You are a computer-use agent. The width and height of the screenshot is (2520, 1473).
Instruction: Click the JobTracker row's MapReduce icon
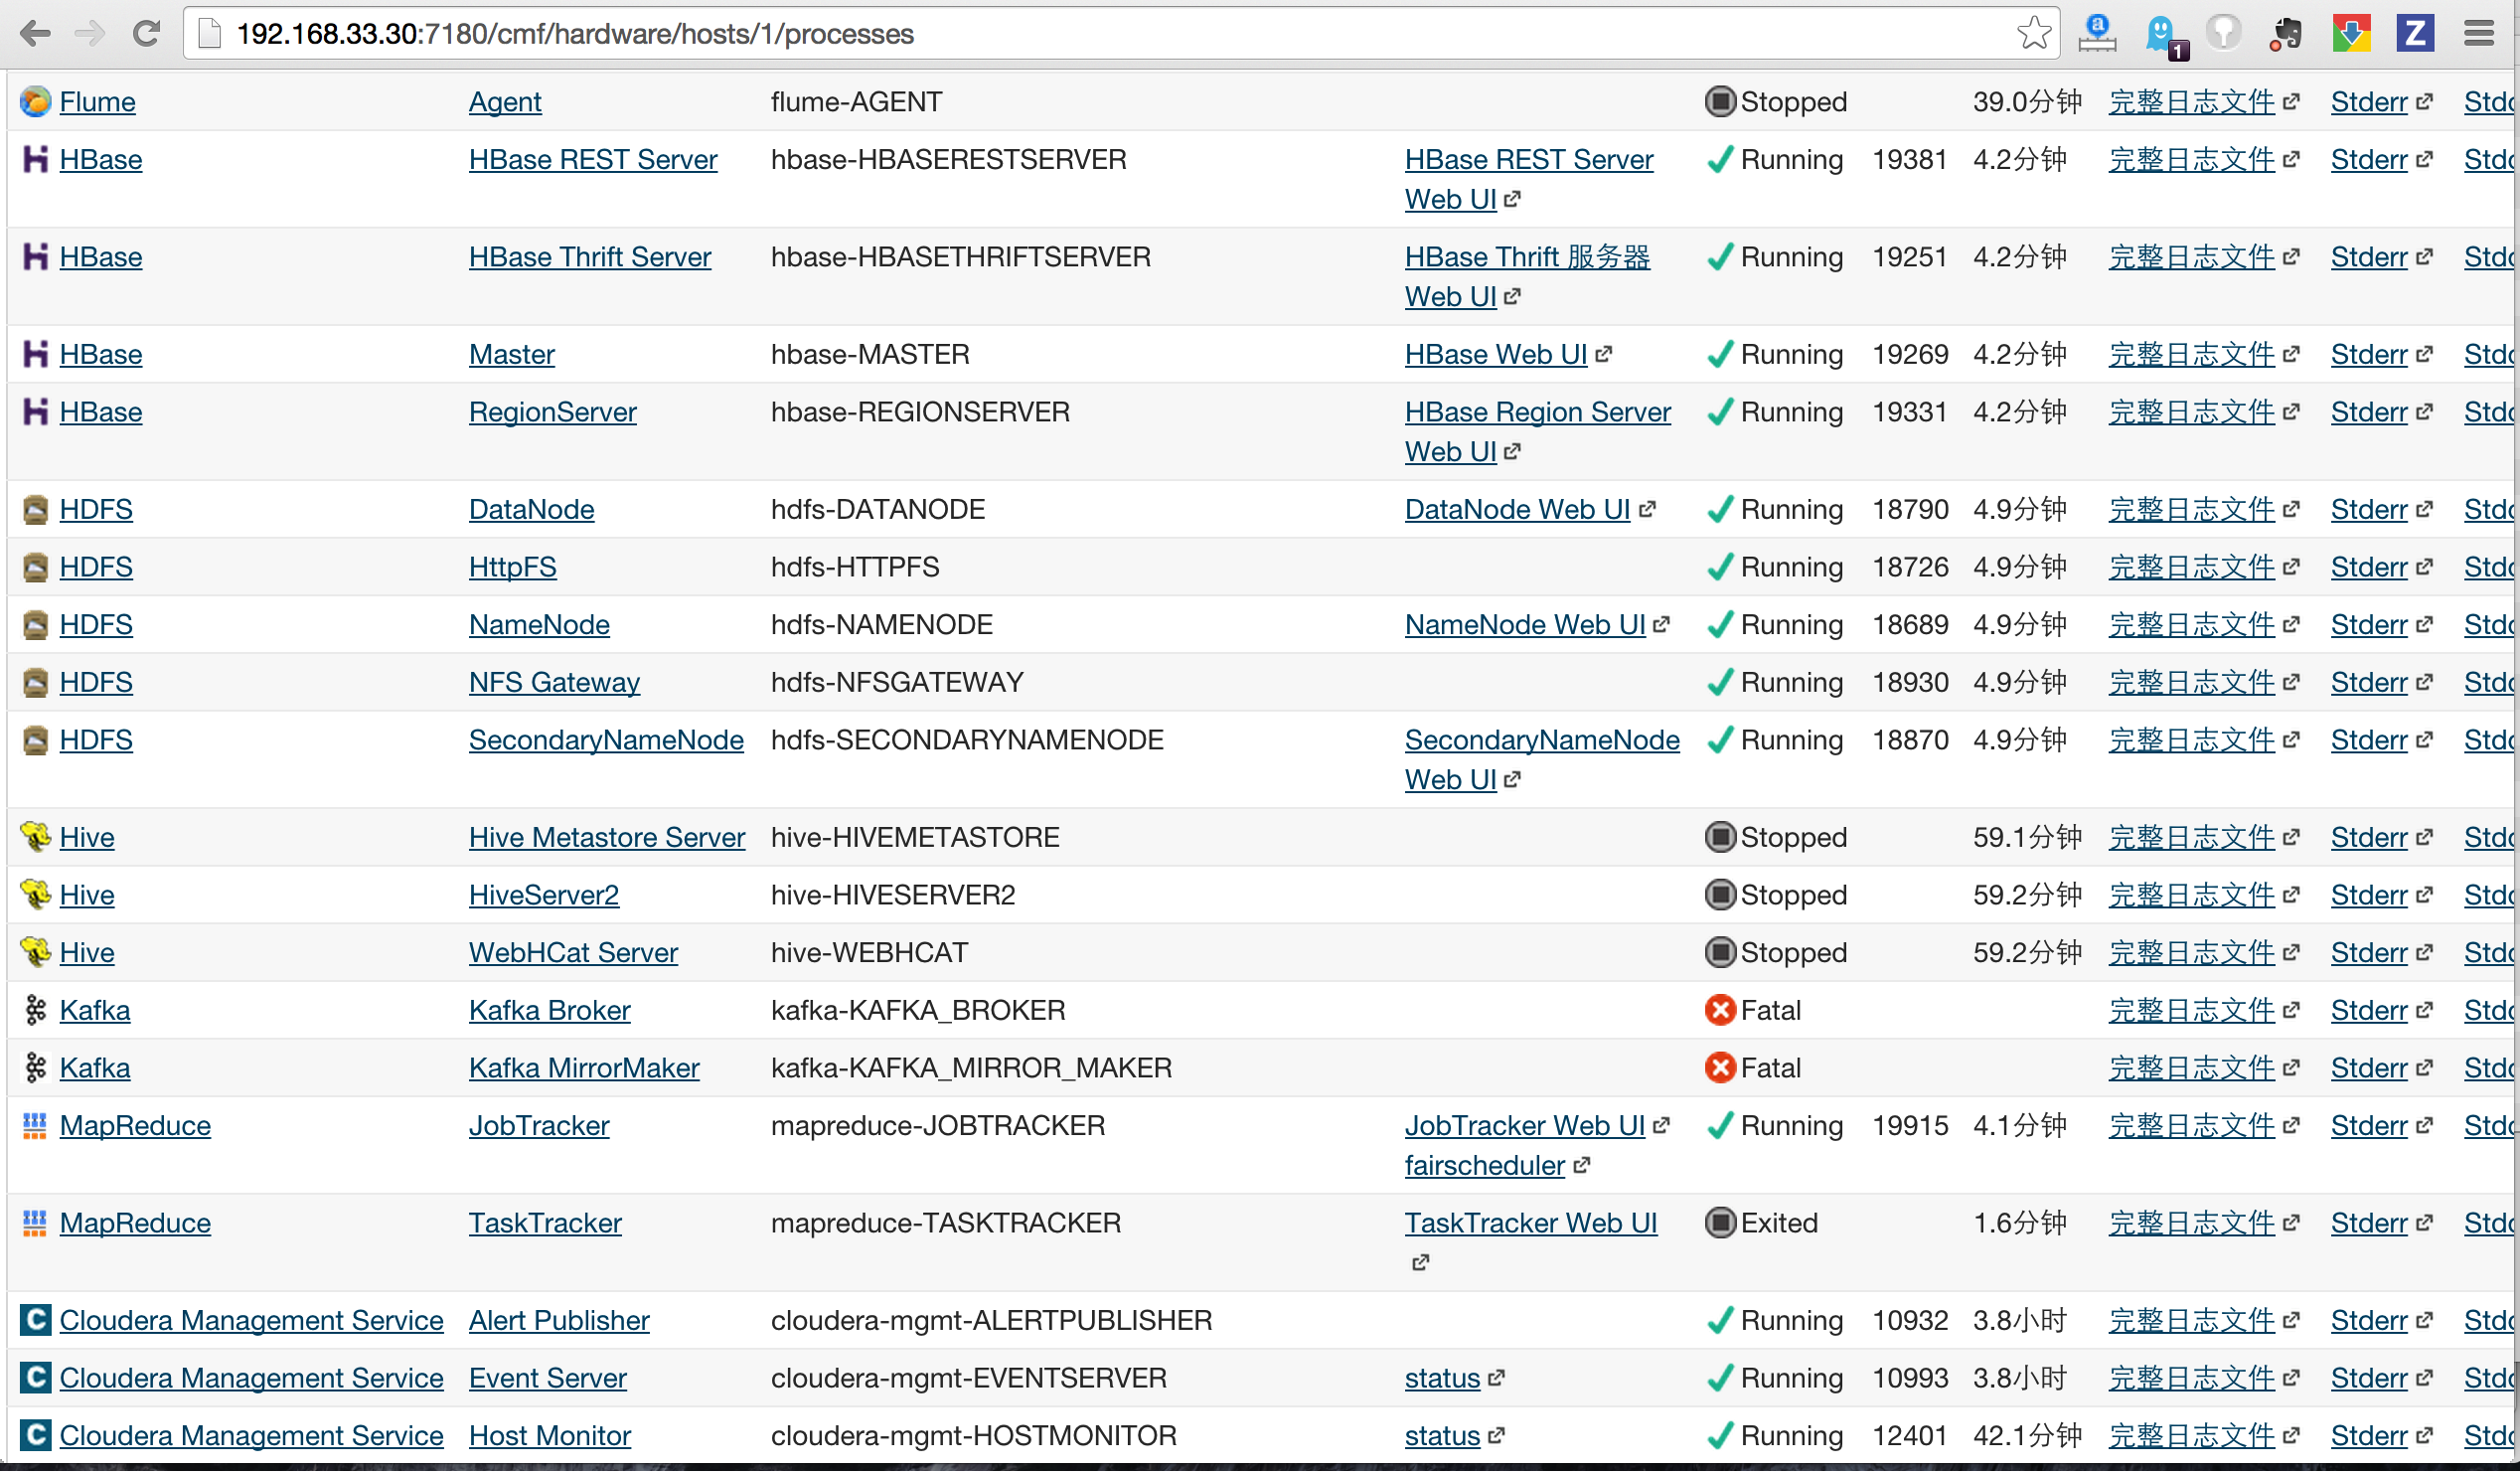tap(35, 1126)
